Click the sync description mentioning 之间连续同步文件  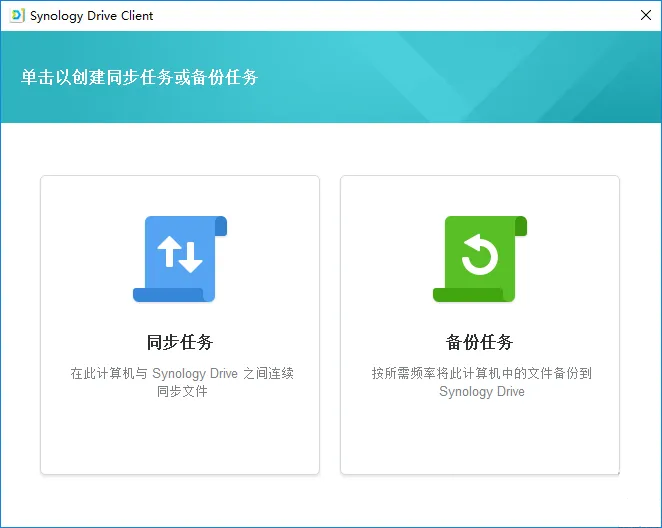point(182,382)
